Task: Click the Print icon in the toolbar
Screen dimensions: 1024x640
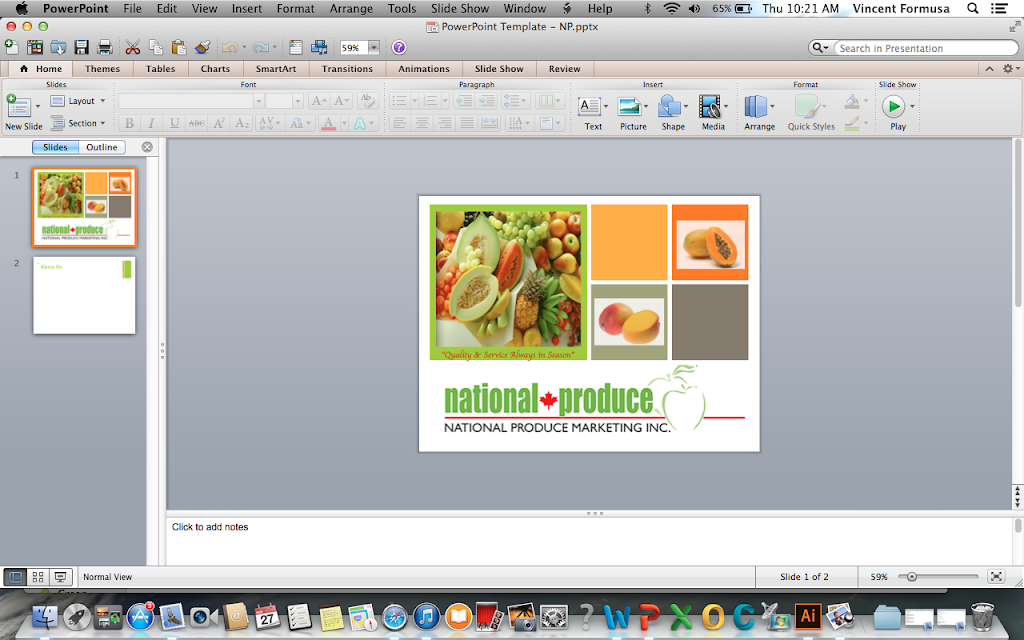Action: click(x=104, y=47)
